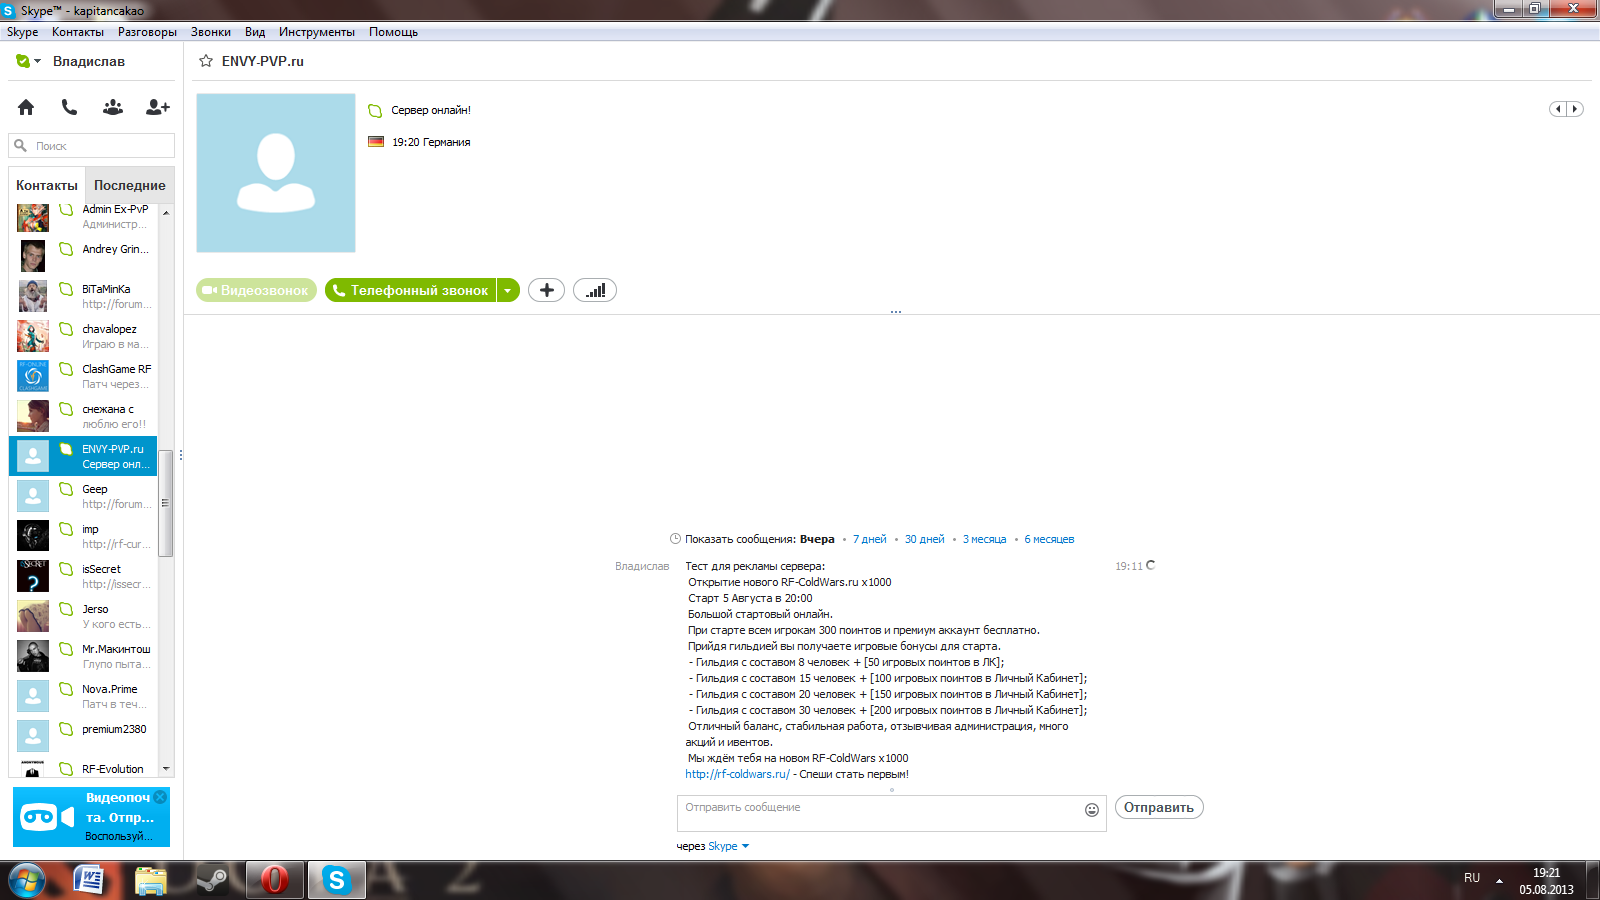Click ENVY-PVP.ru large profile picture

point(276,173)
